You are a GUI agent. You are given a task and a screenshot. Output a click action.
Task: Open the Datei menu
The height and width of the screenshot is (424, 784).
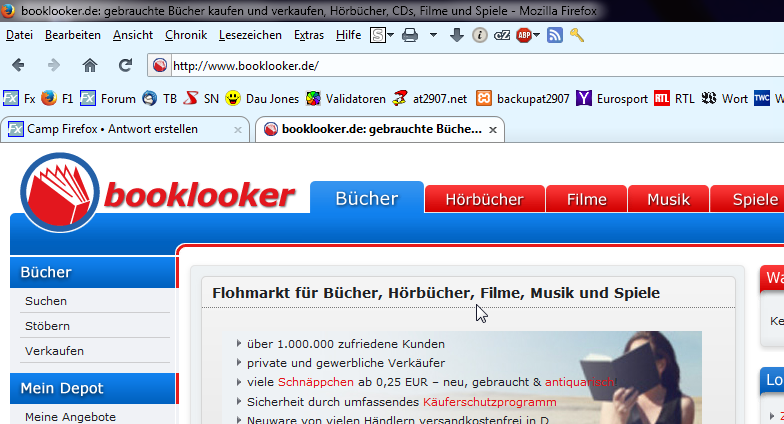(x=19, y=35)
